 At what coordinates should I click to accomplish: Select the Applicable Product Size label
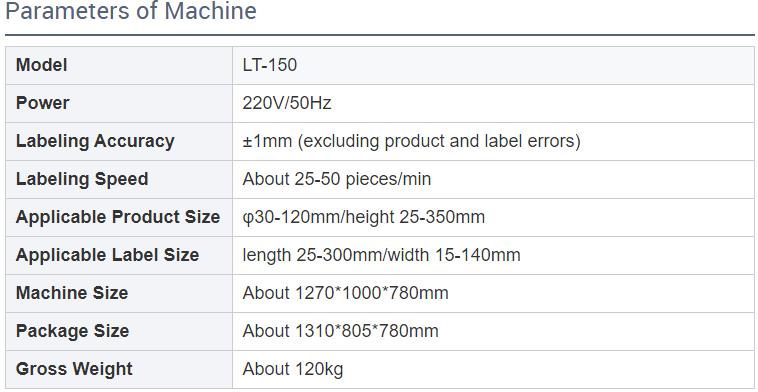(118, 217)
